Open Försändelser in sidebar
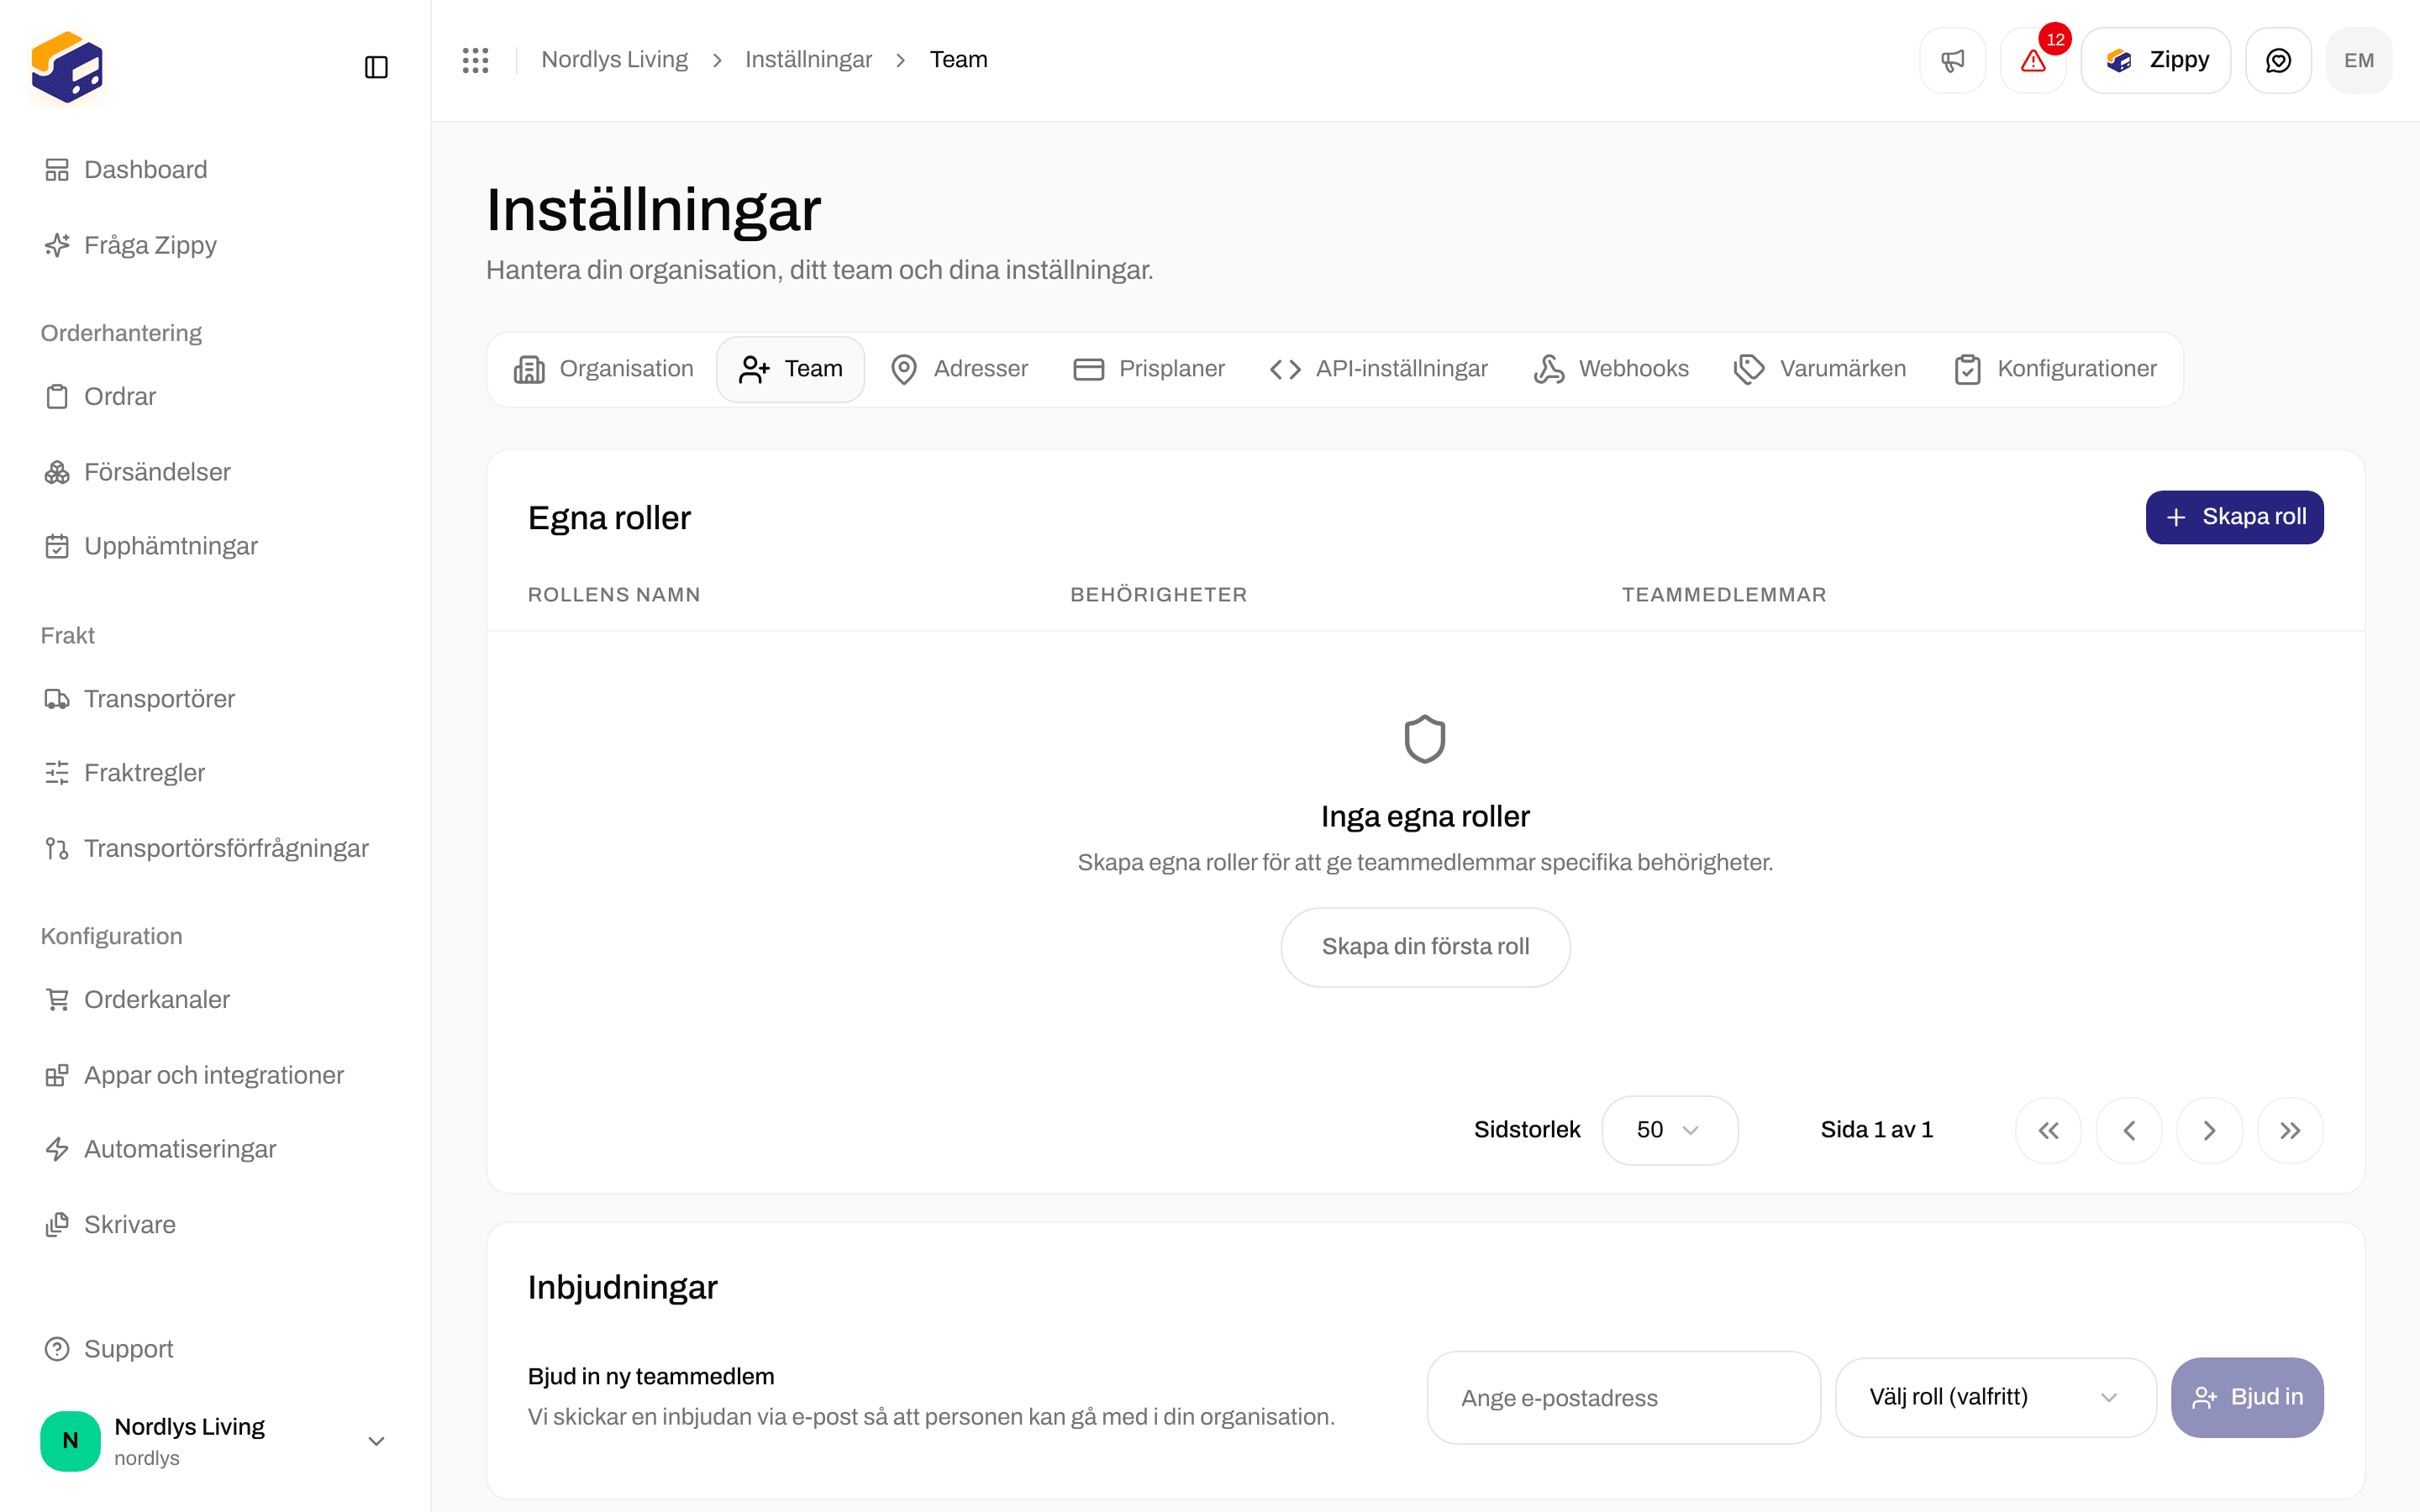Viewport: 2420px width, 1512px height. pos(215,472)
